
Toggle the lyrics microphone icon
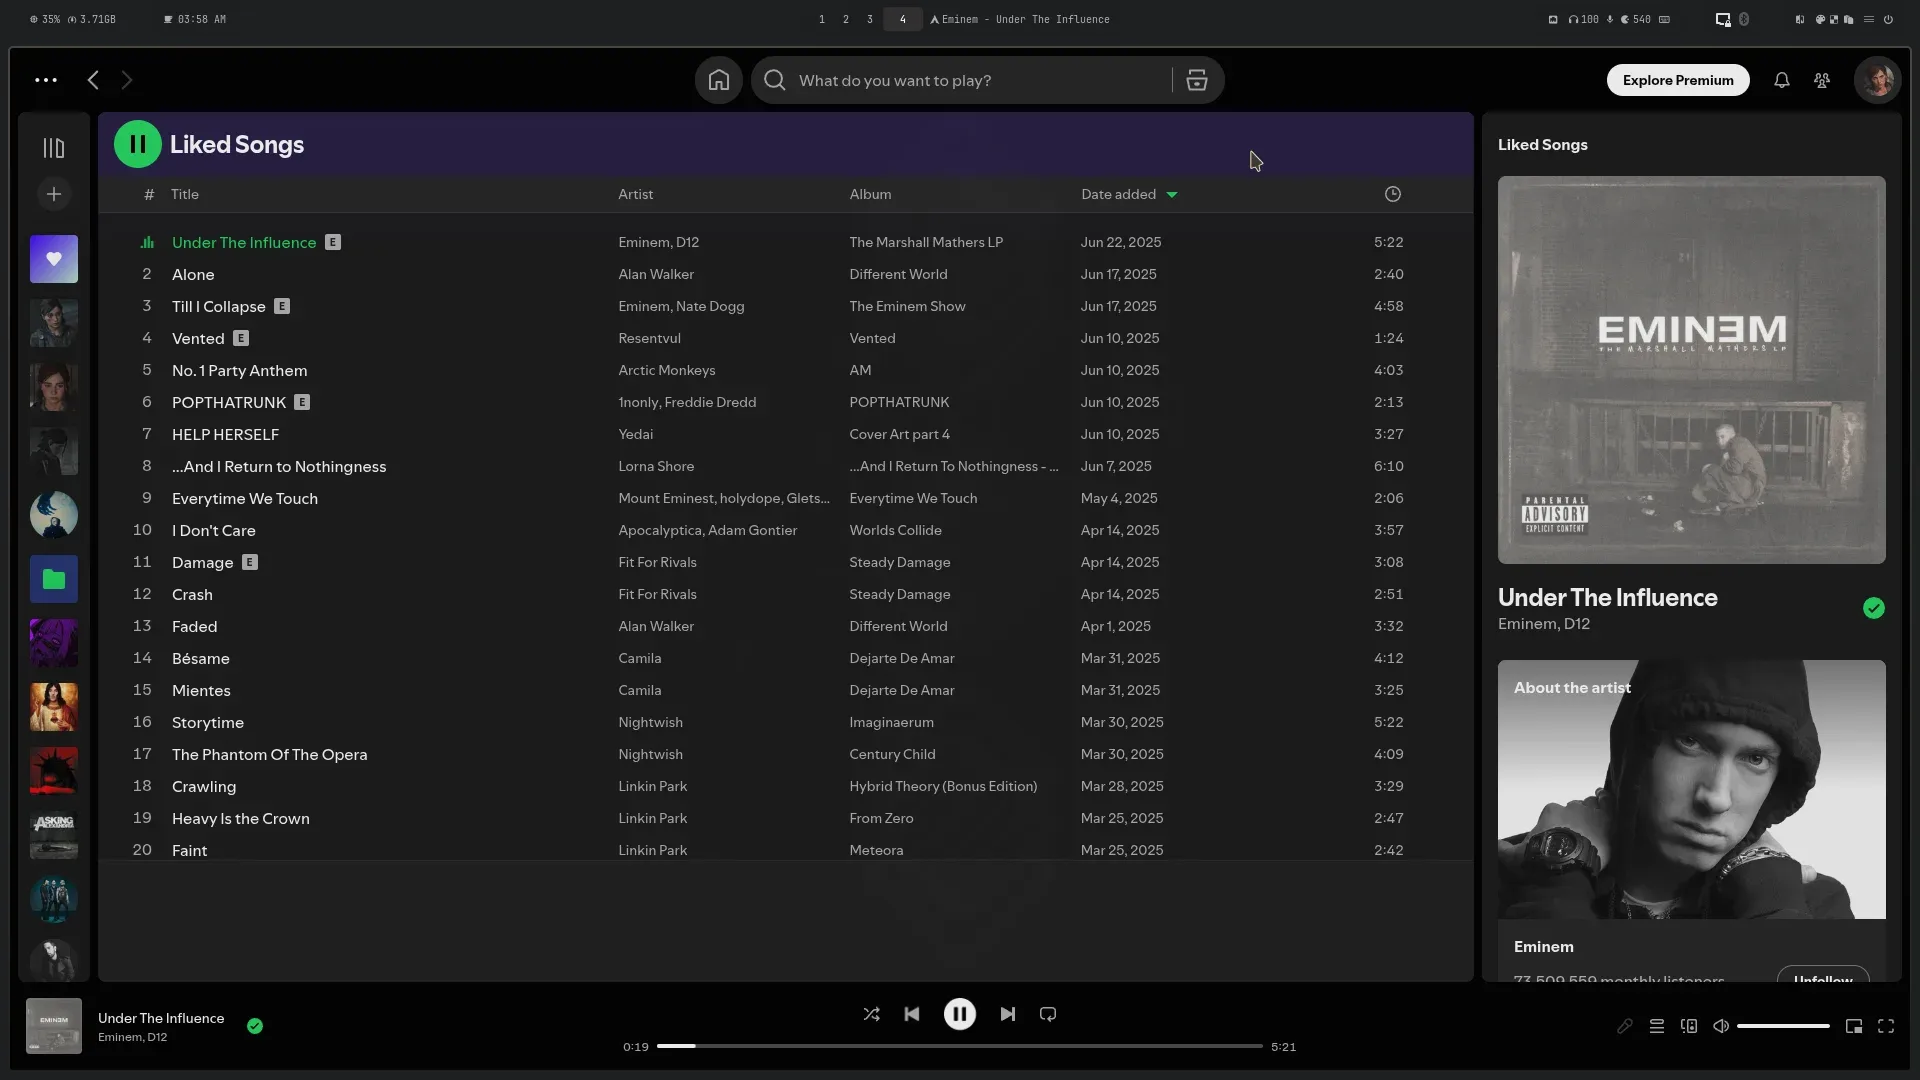pyautogui.click(x=1625, y=1026)
